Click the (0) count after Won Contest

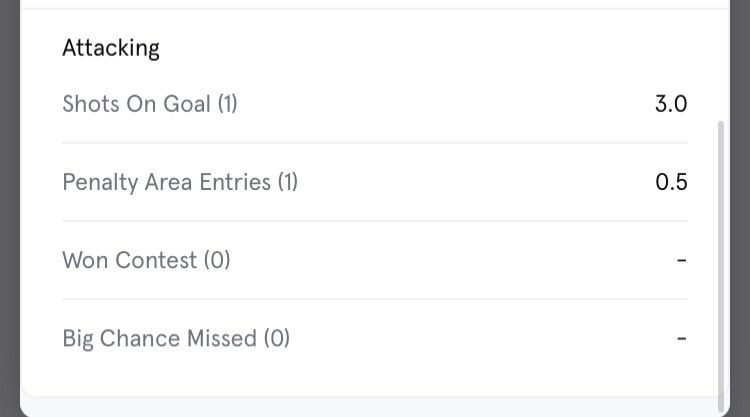pyautogui.click(x=217, y=260)
